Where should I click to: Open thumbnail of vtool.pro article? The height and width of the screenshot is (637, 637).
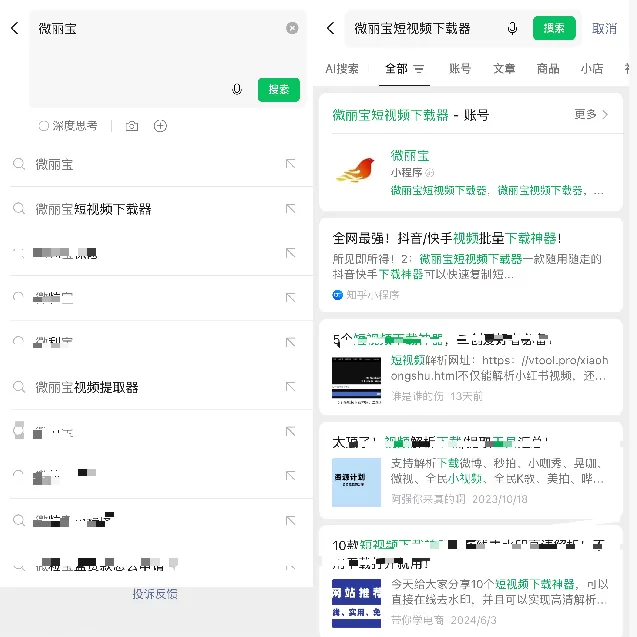tap(356, 381)
